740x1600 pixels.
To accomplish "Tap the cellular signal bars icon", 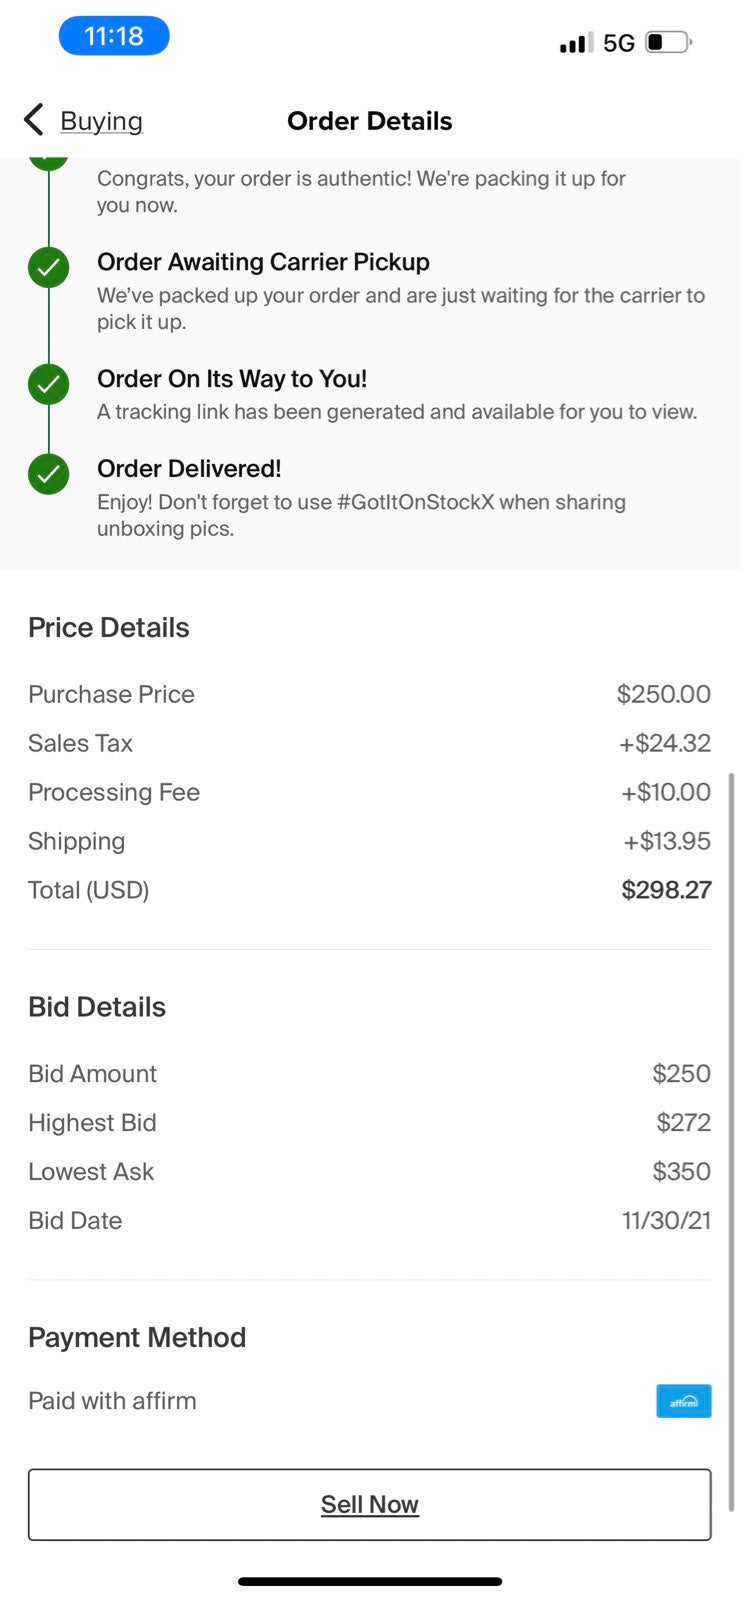I will (x=574, y=43).
